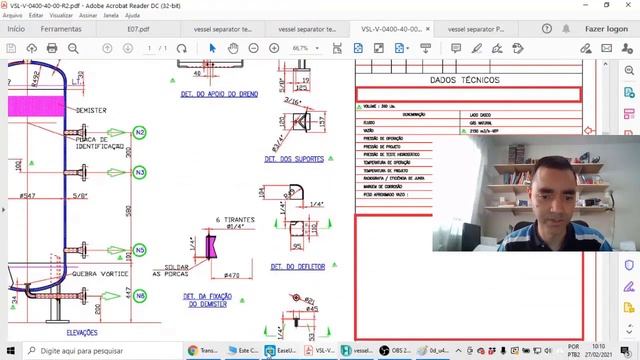
Task: Click nozzle marker N2 in the drawing
Action: coord(140,133)
